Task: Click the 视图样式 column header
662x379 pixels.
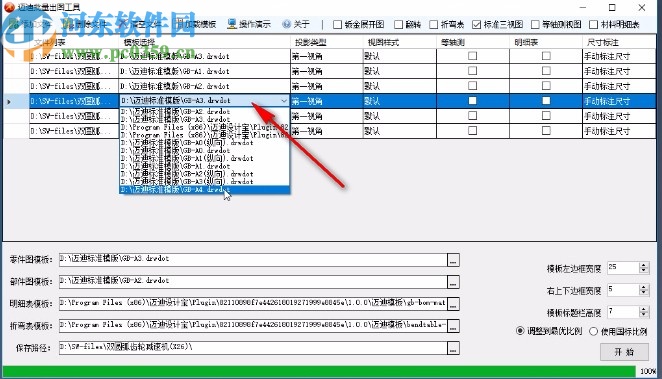Action: pos(400,42)
